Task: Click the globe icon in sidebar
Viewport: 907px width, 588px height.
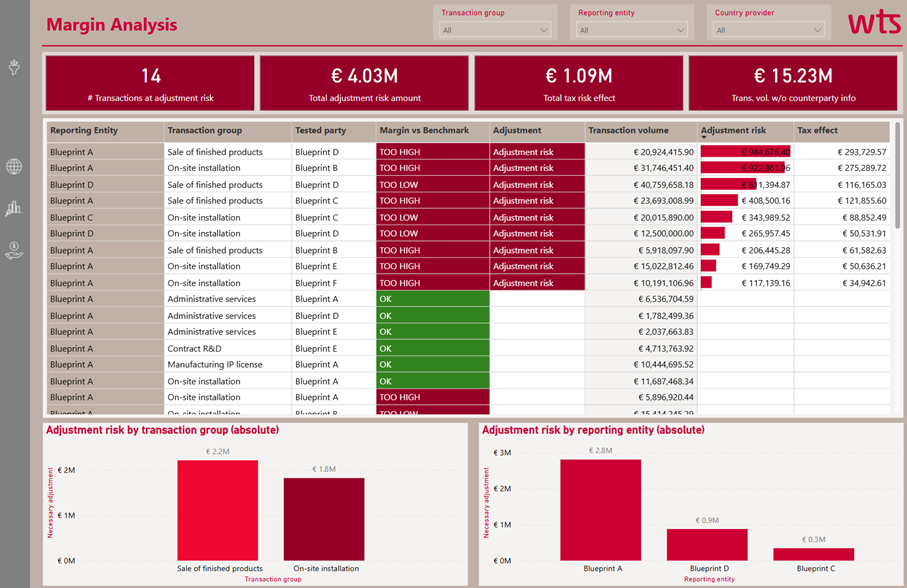Action: pos(14,167)
